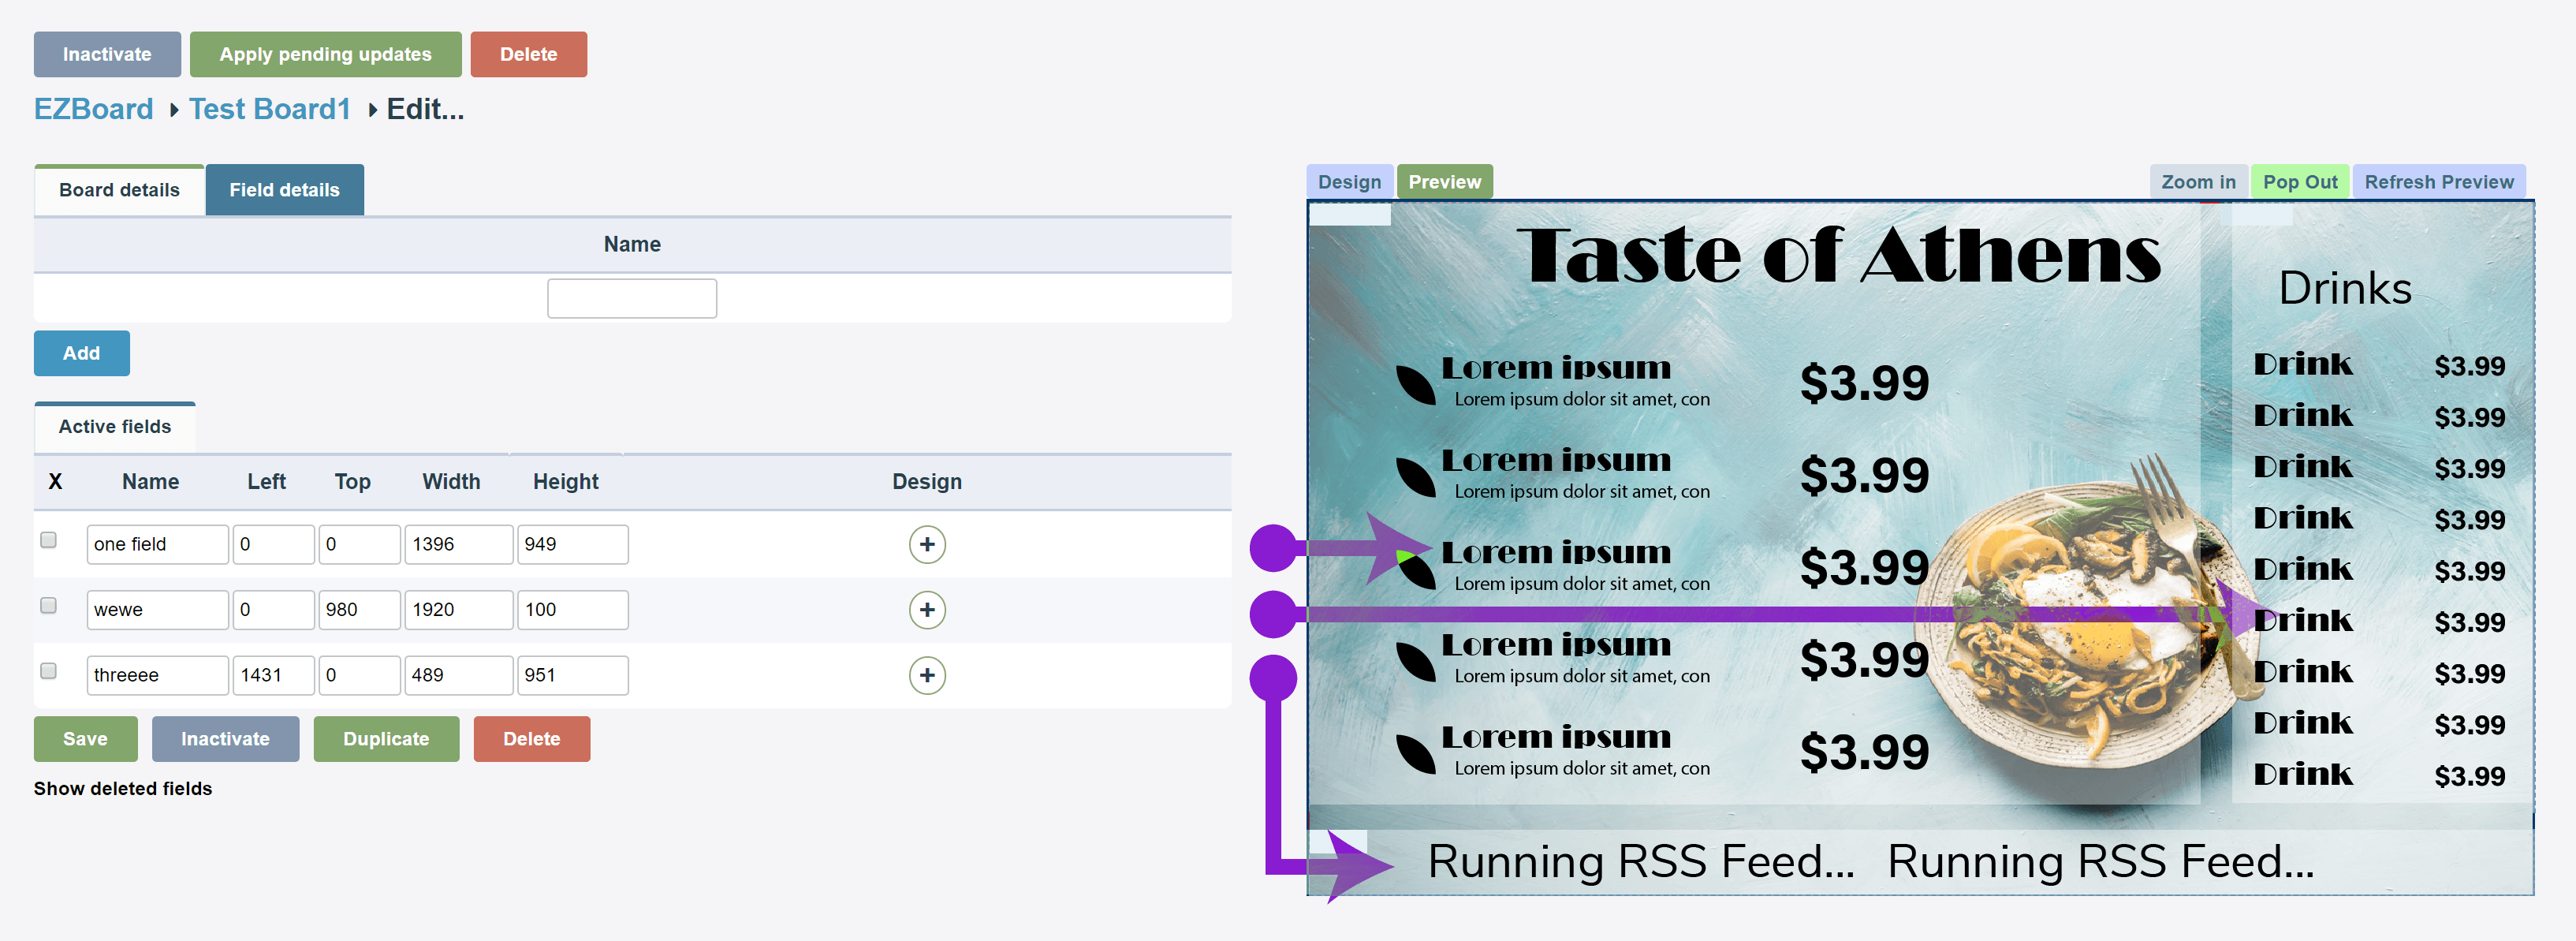Open the Design tab of the preview
Image resolution: width=2576 pixels, height=941 pixels.
(1349, 182)
